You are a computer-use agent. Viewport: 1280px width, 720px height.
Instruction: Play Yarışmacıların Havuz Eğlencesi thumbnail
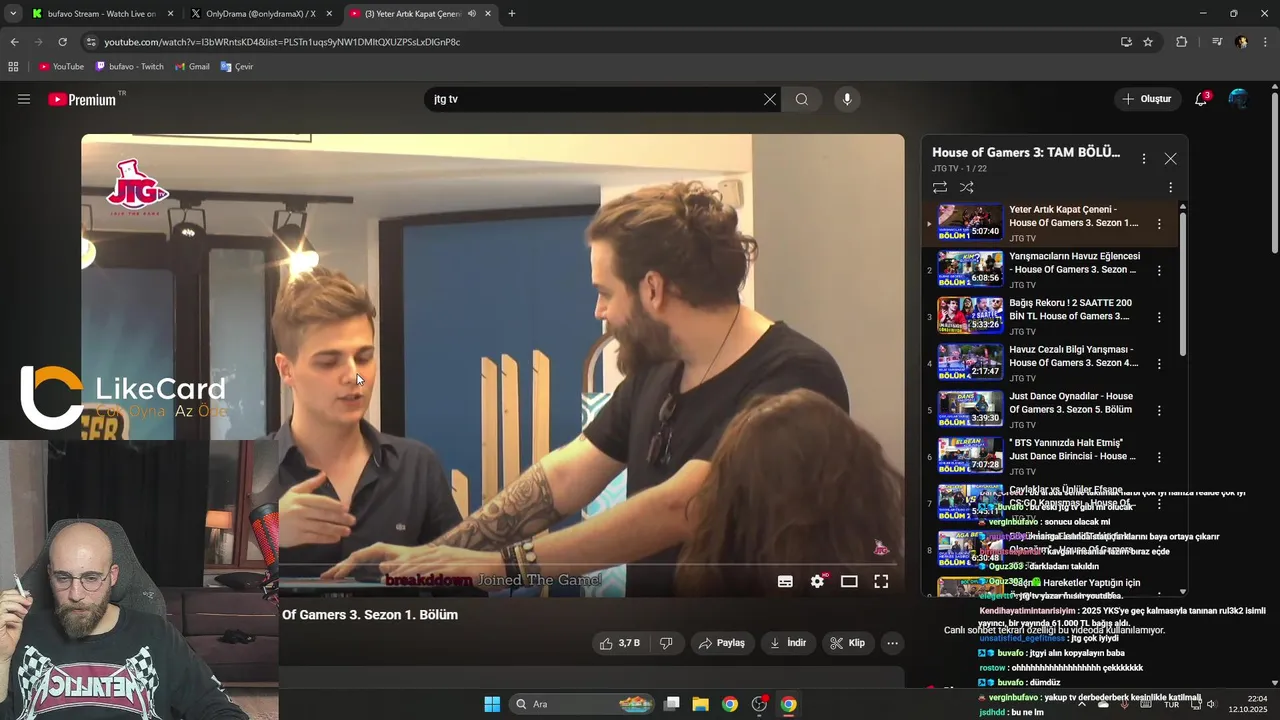coord(970,269)
